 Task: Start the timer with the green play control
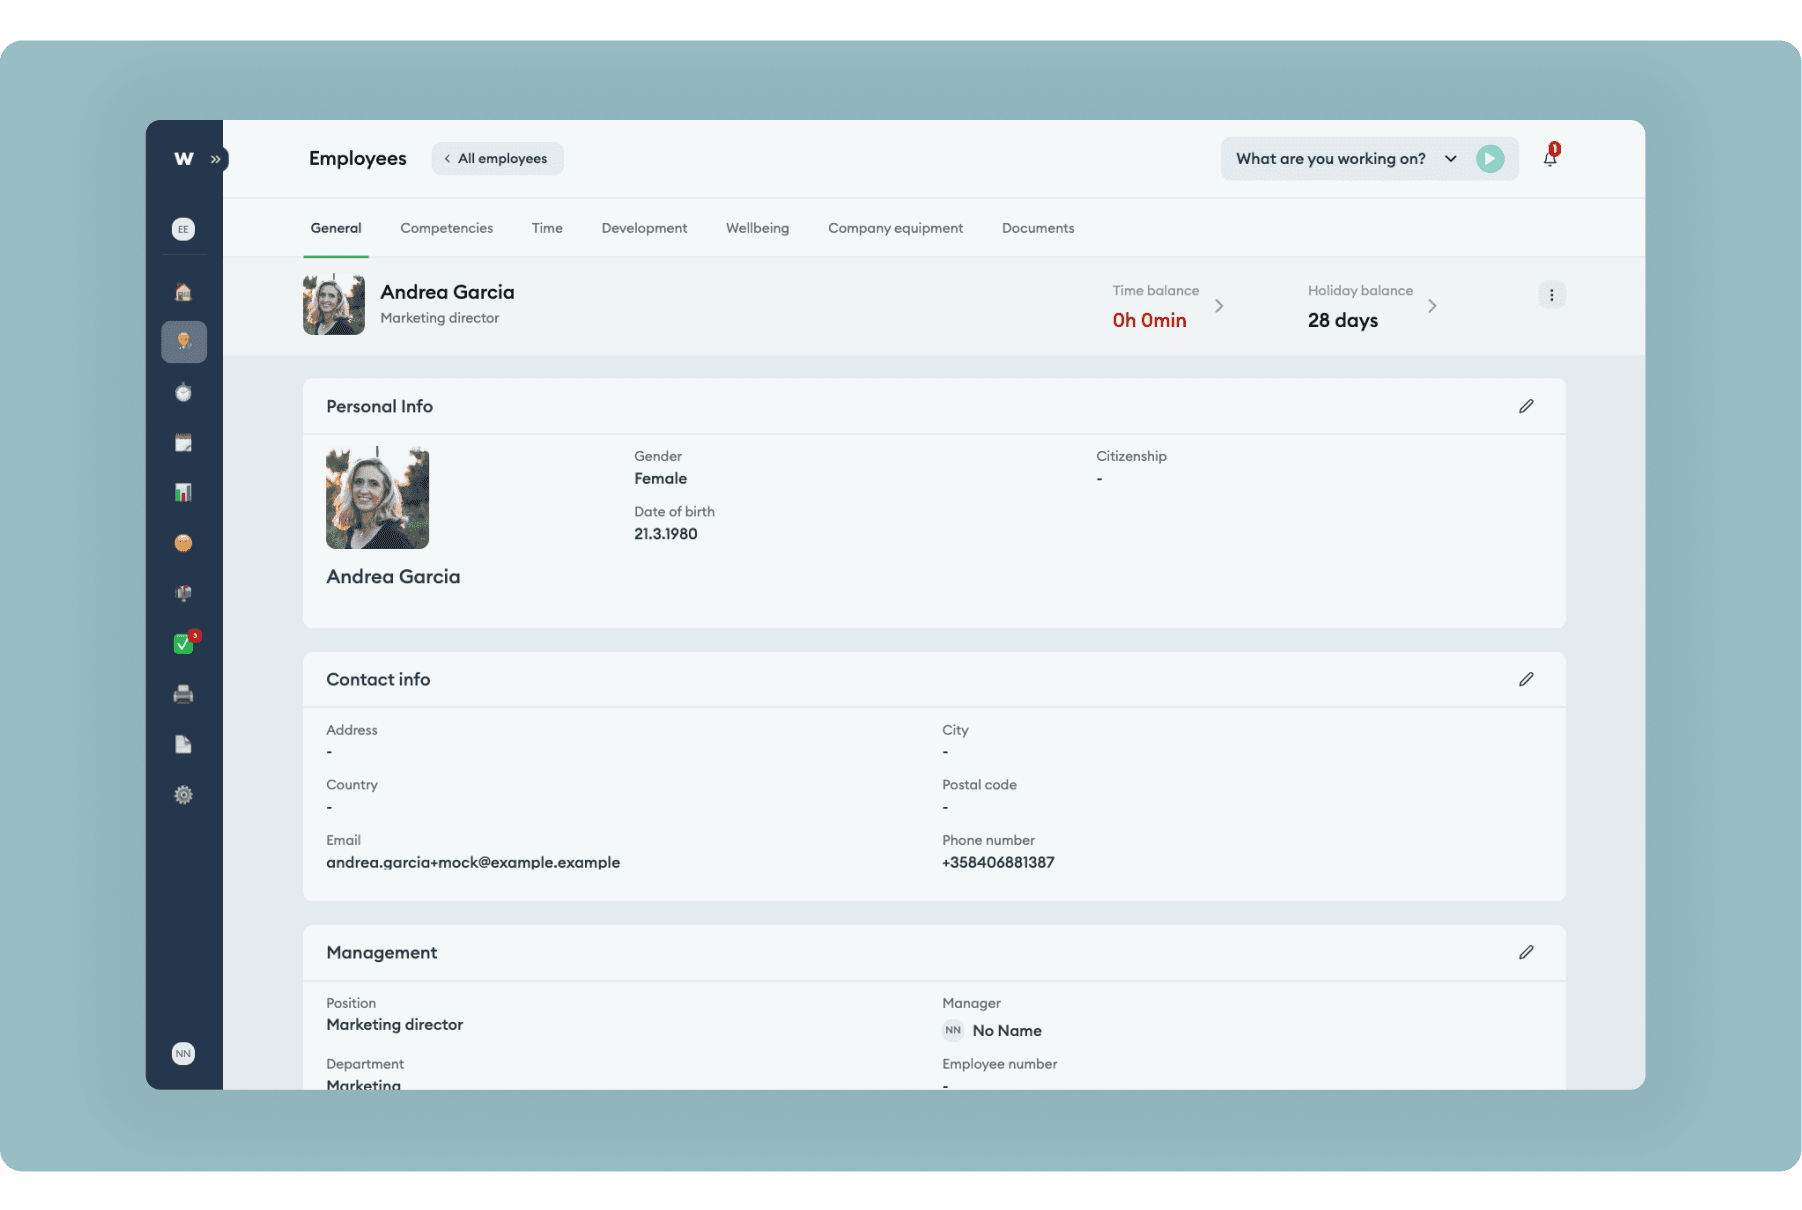click(1490, 158)
